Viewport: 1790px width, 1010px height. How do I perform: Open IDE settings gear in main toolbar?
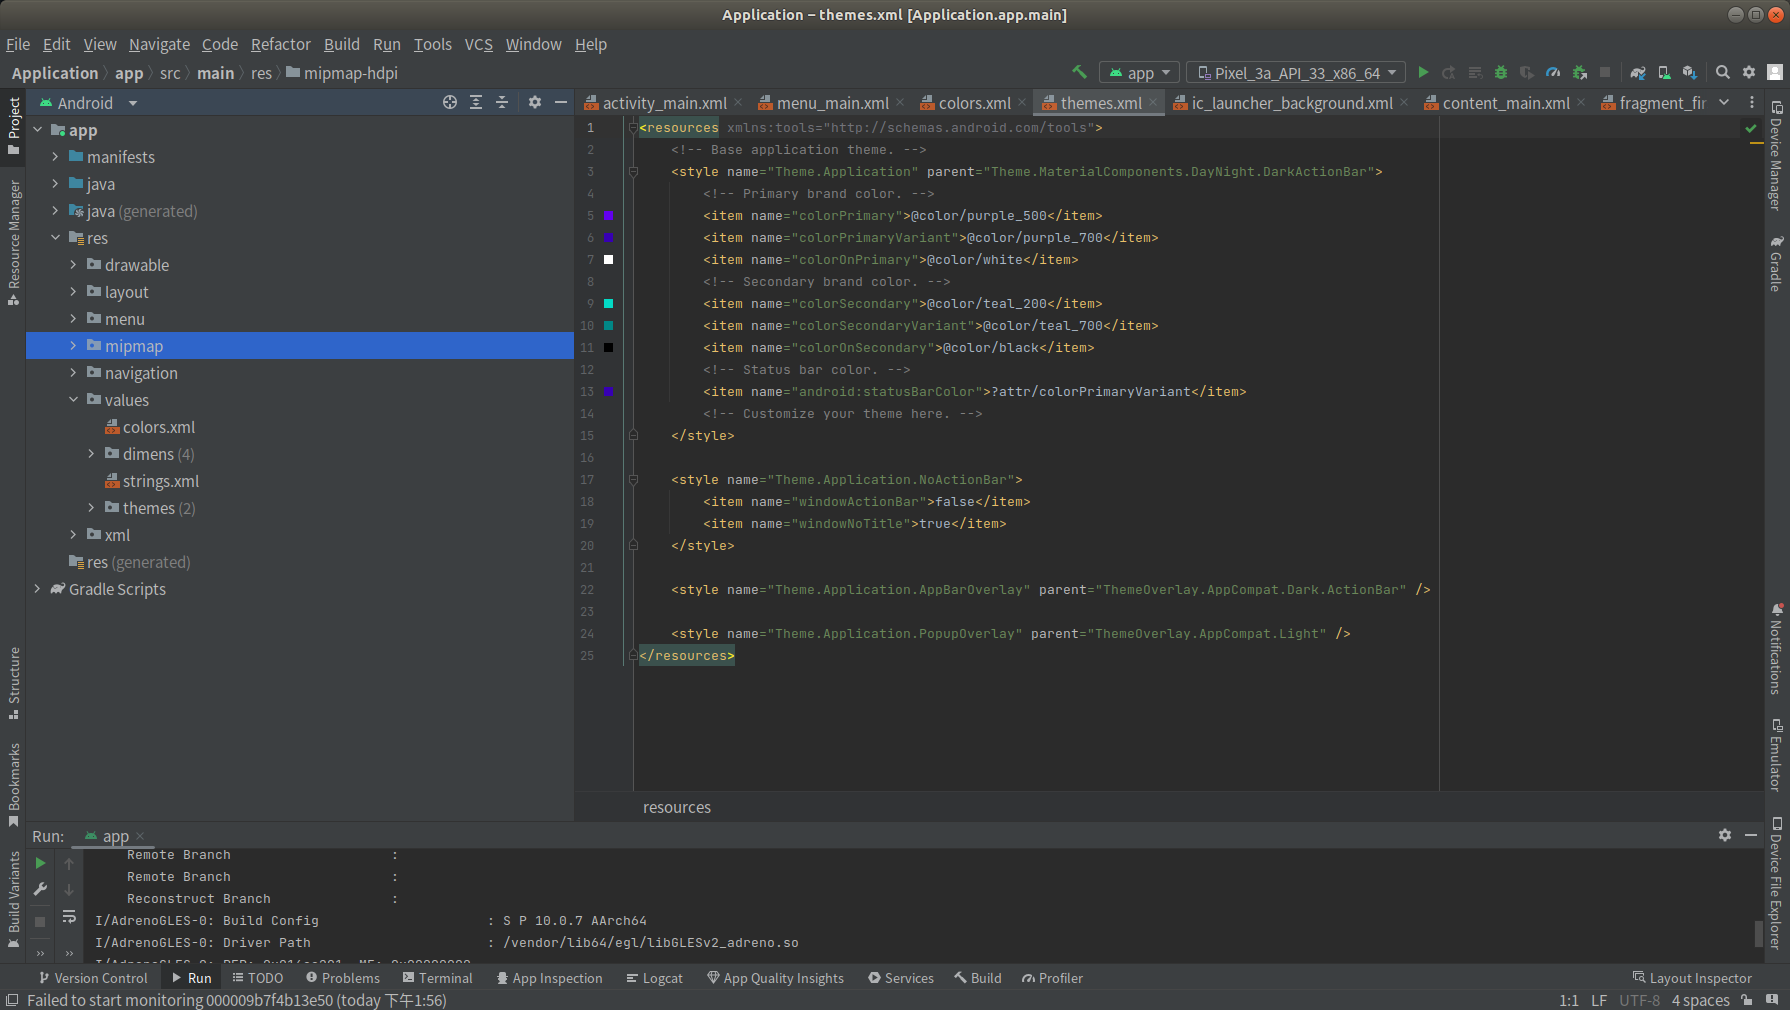point(1749,72)
